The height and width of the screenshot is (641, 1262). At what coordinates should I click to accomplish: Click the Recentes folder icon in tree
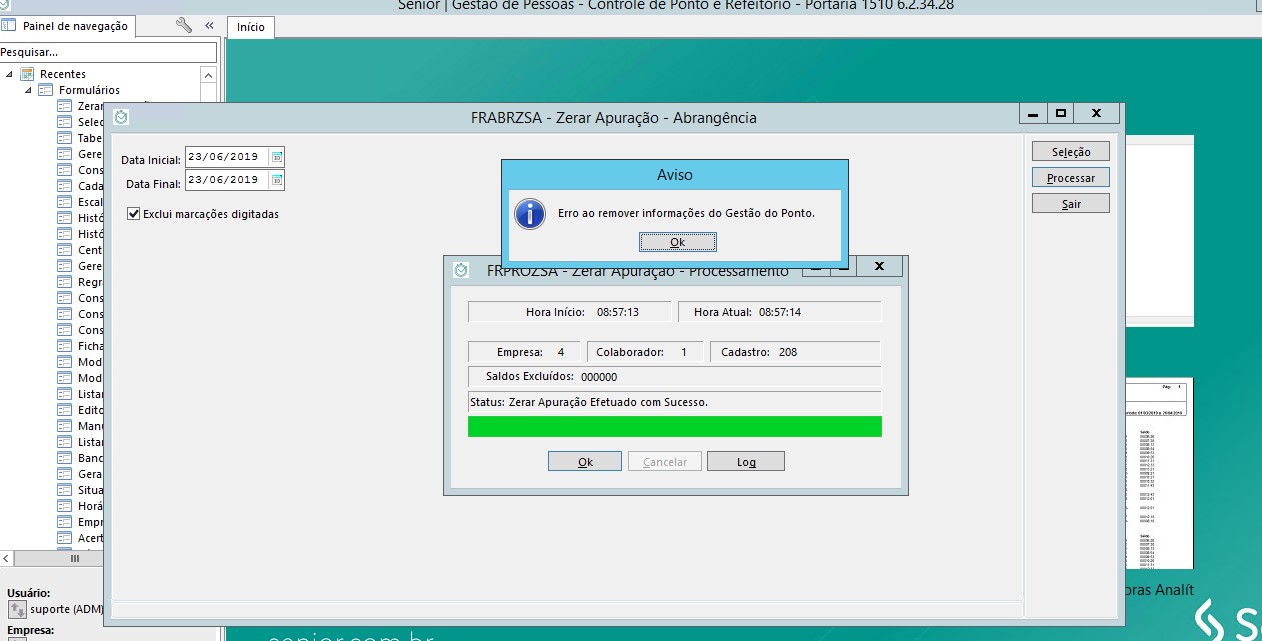pyautogui.click(x=28, y=74)
